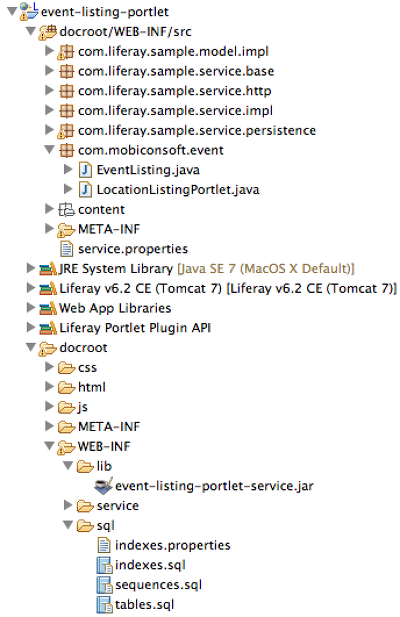
Task: Click the indexes.properties file icon
Action: pos(103,545)
